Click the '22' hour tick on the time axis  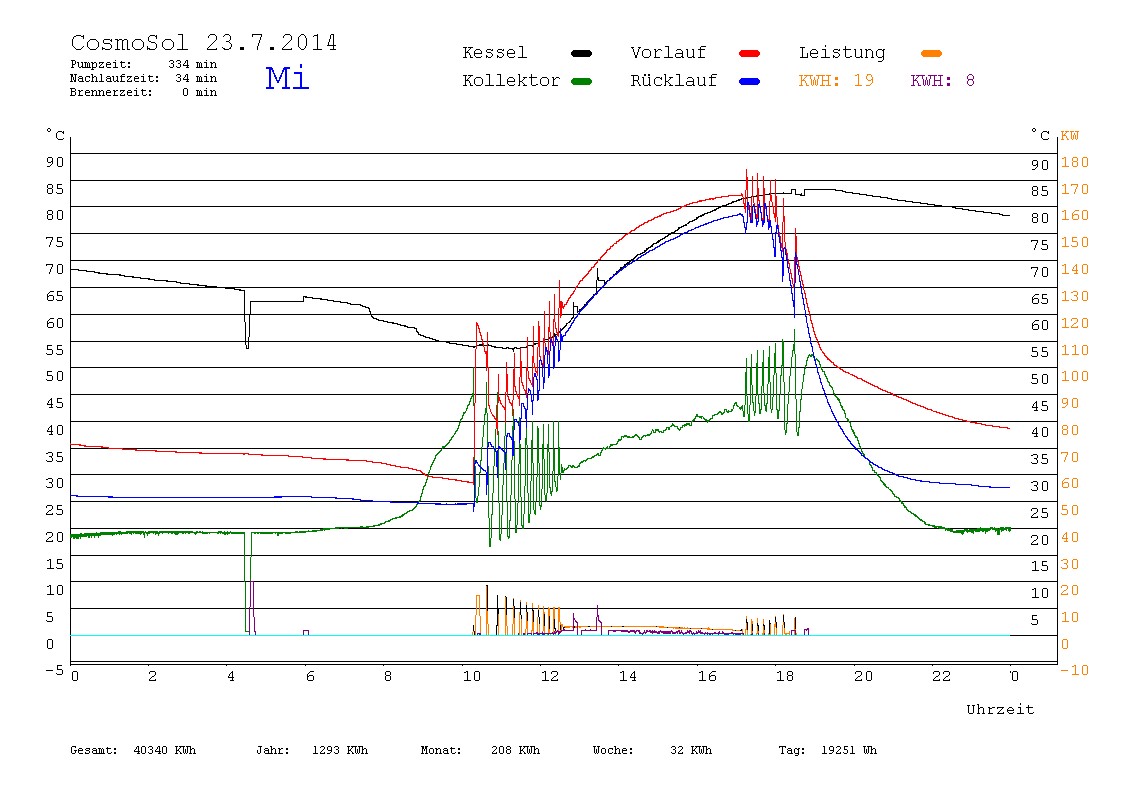pyautogui.click(x=942, y=677)
